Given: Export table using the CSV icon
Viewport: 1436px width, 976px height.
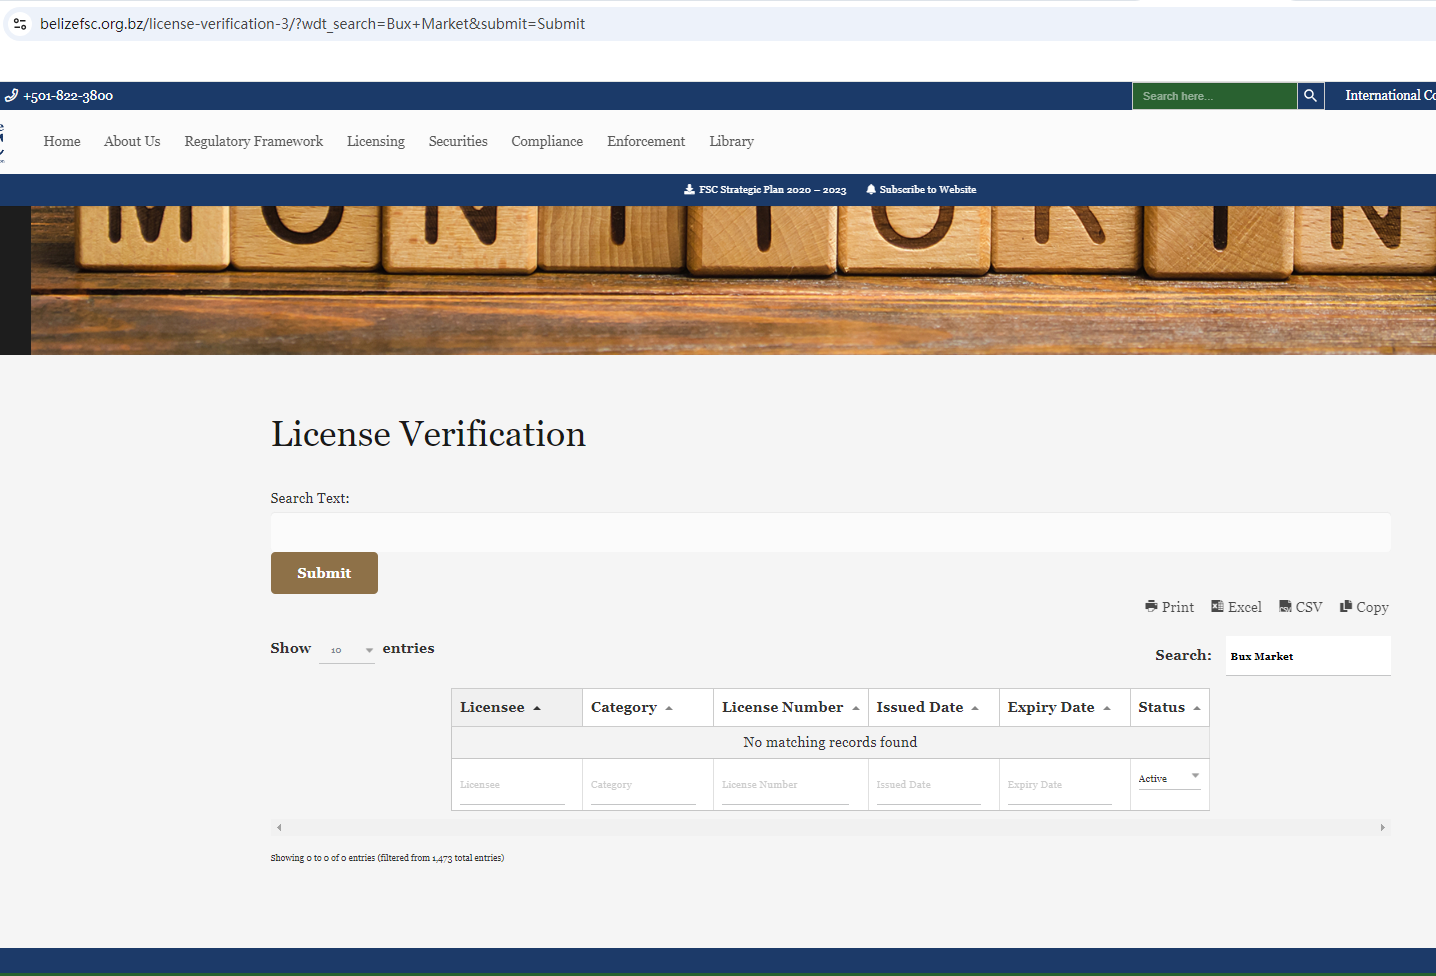Looking at the screenshot, I should coord(1285,606).
